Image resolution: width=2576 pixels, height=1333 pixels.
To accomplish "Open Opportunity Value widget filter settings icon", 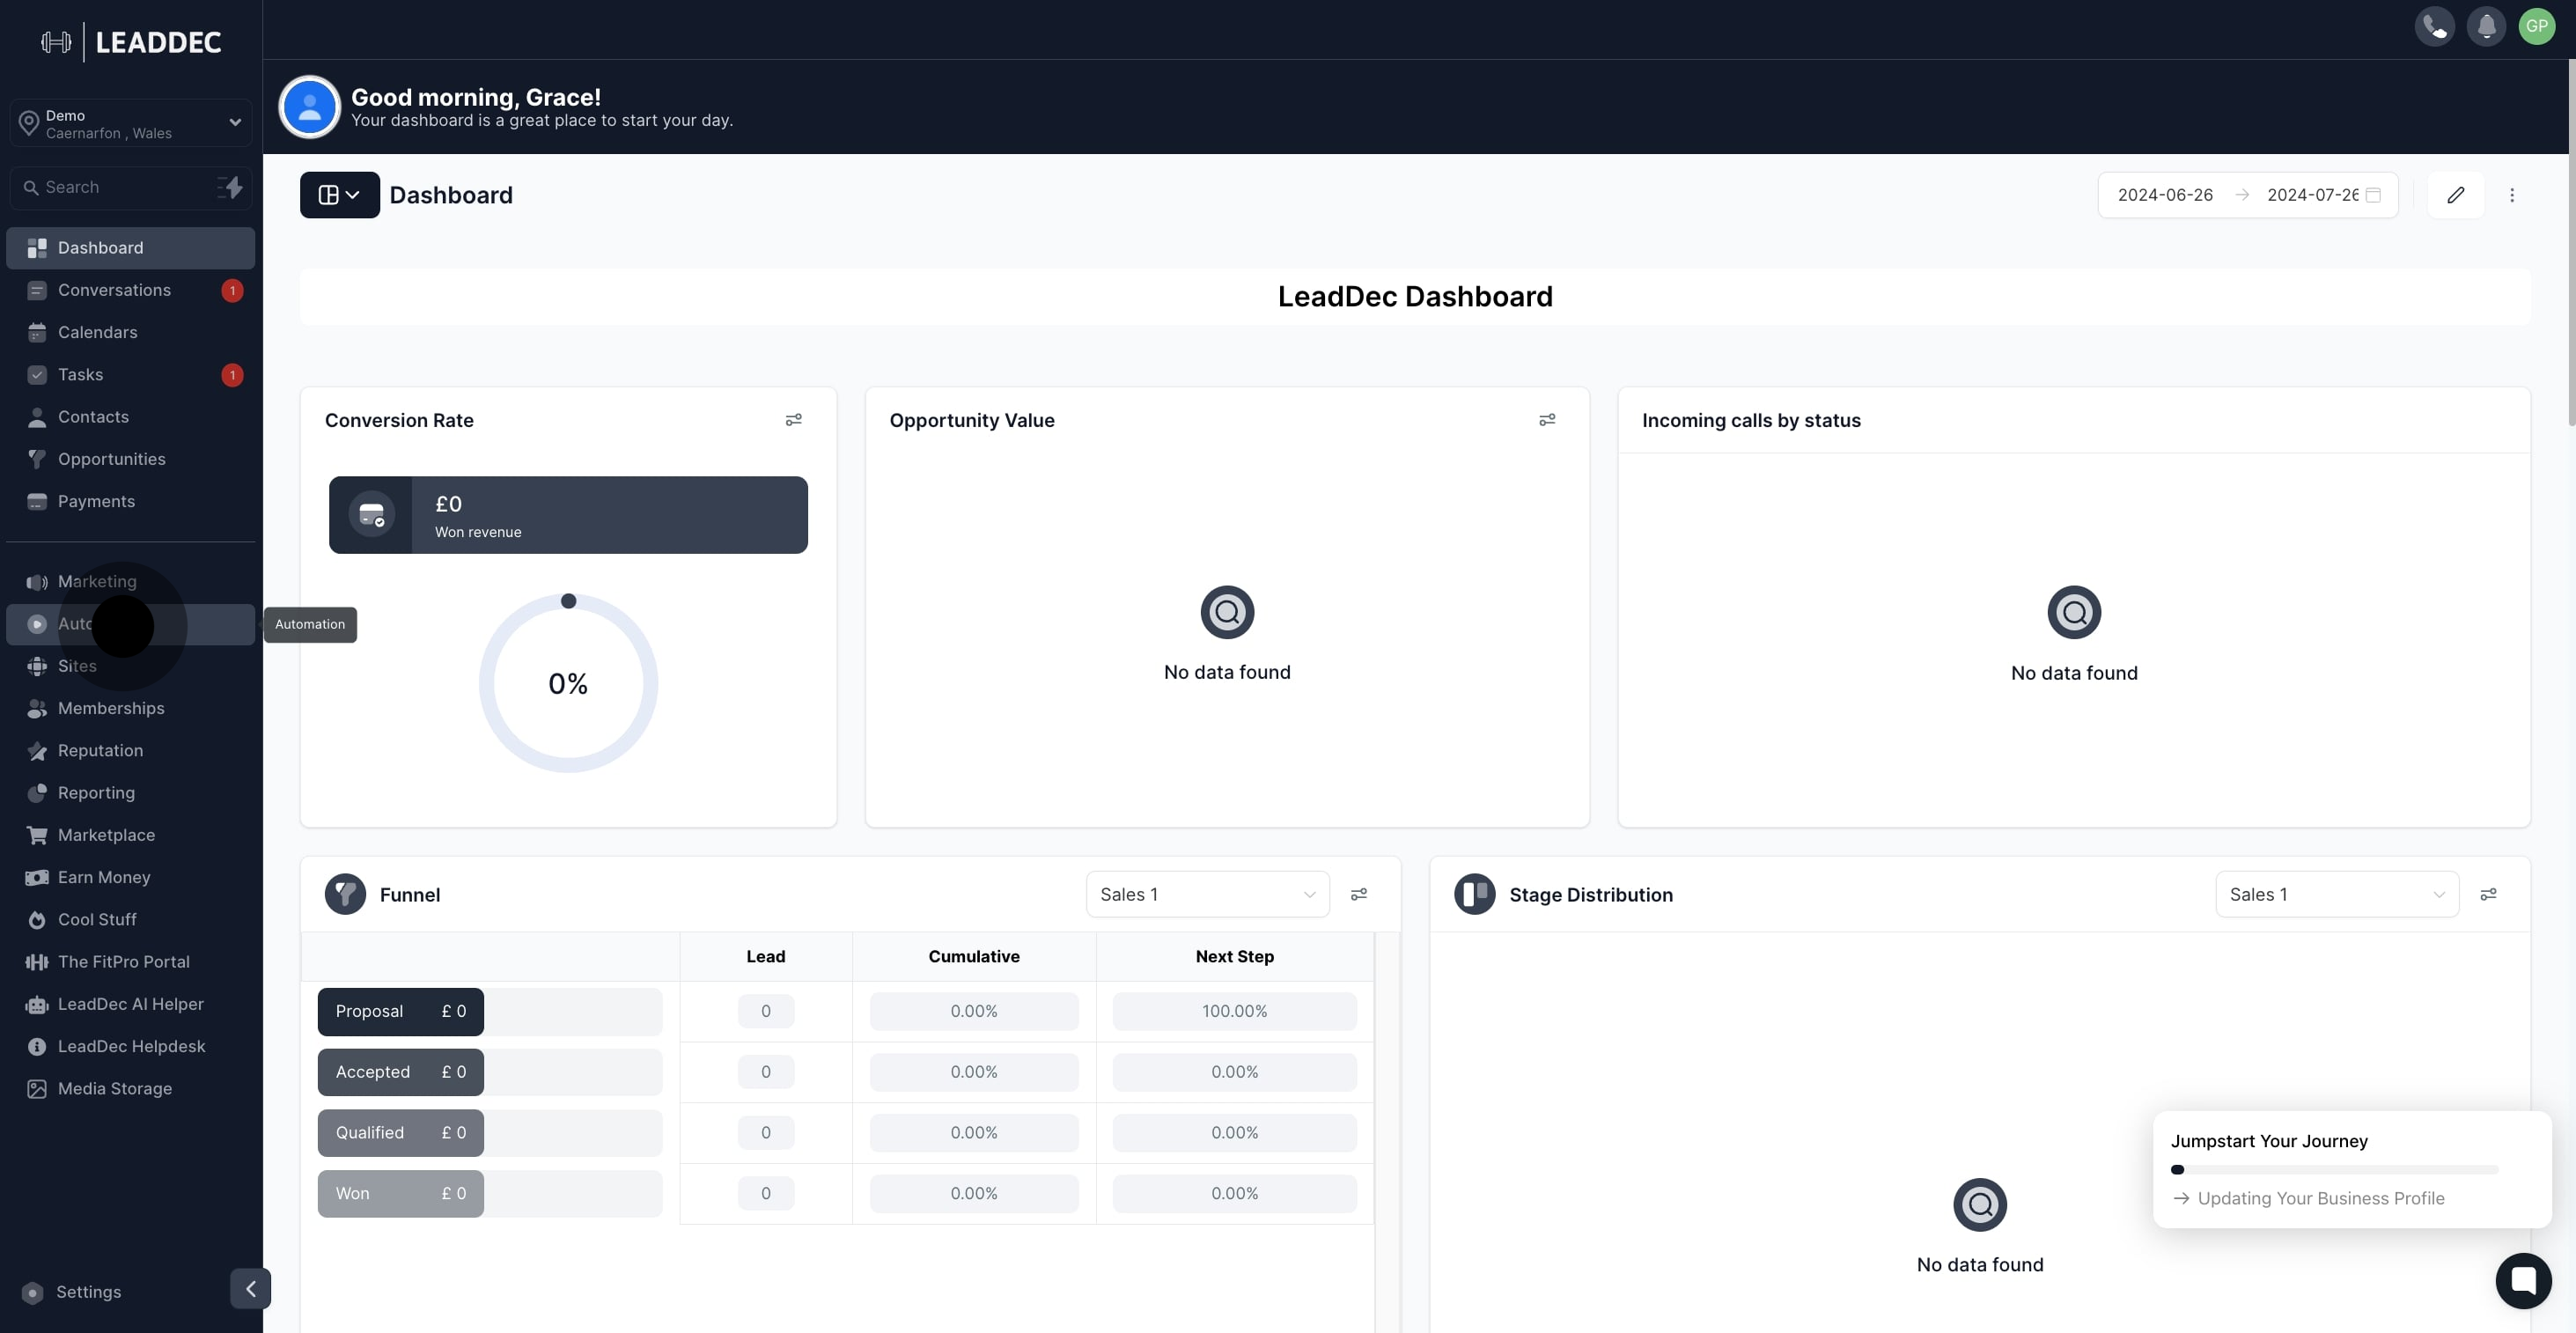I will pyautogui.click(x=1546, y=420).
